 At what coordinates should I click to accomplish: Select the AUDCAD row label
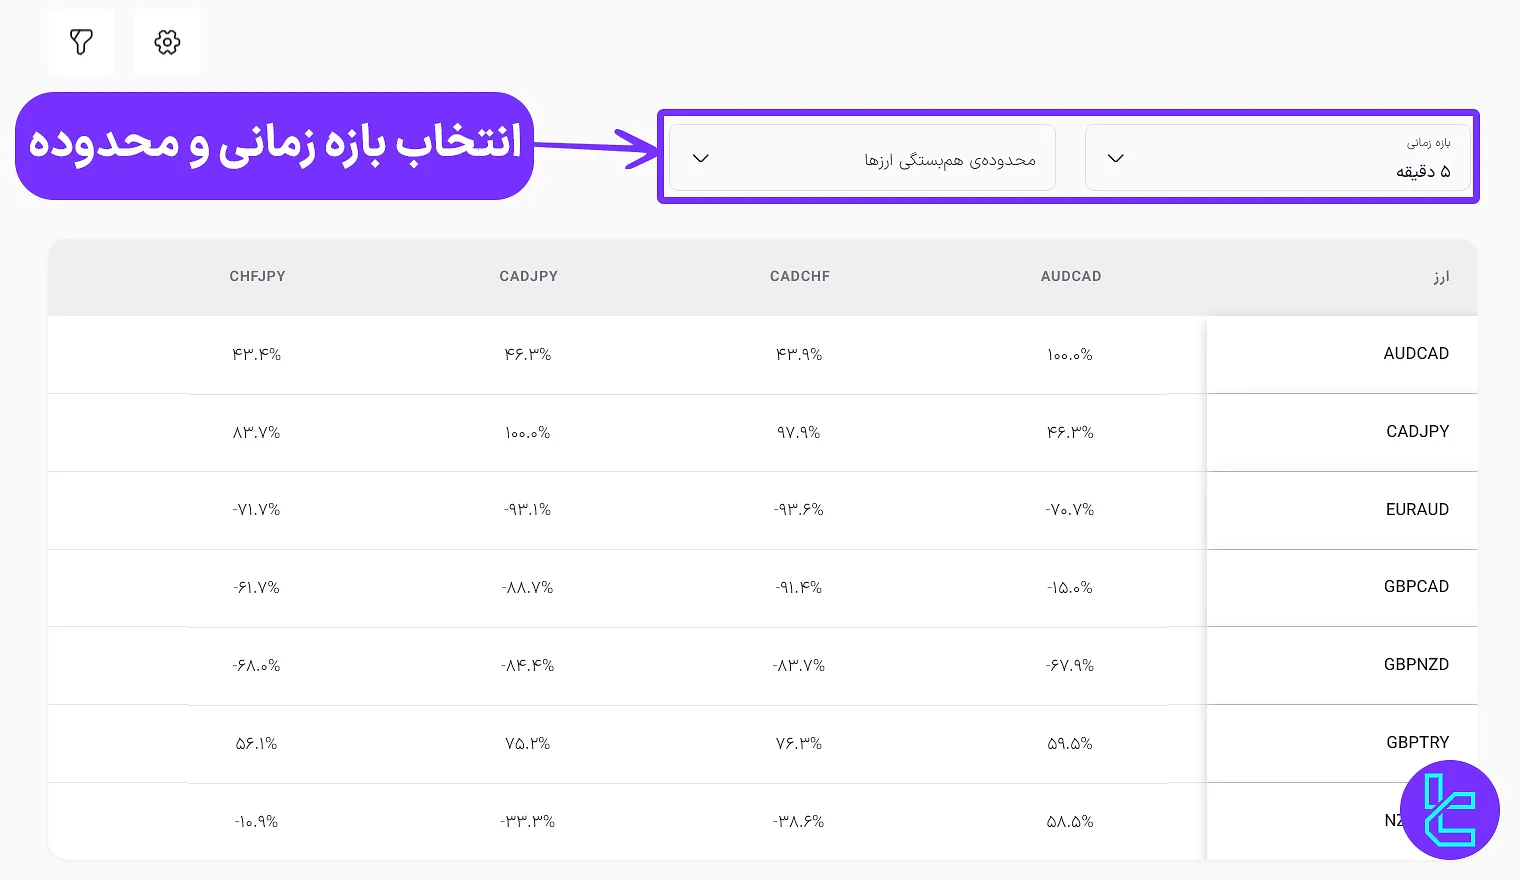tap(1416, 353)
